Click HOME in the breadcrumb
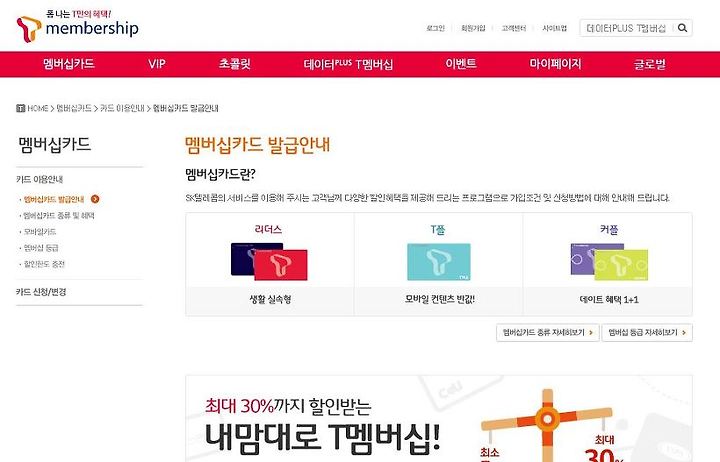Image resolution: width=720 pixels, height=462 pixels. [38, 108]
